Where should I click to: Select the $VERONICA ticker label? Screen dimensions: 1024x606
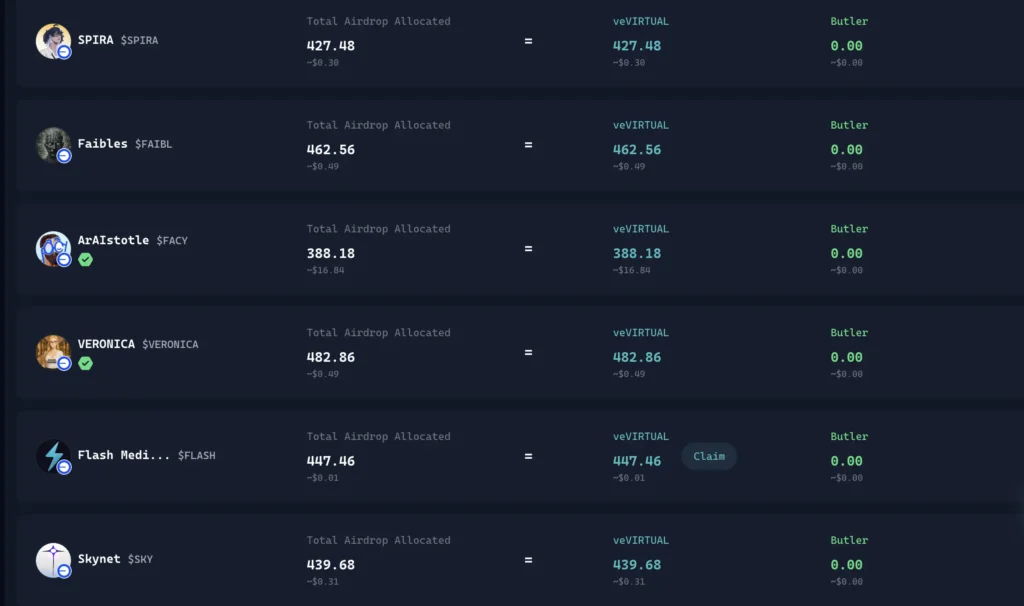pos(170,344)
